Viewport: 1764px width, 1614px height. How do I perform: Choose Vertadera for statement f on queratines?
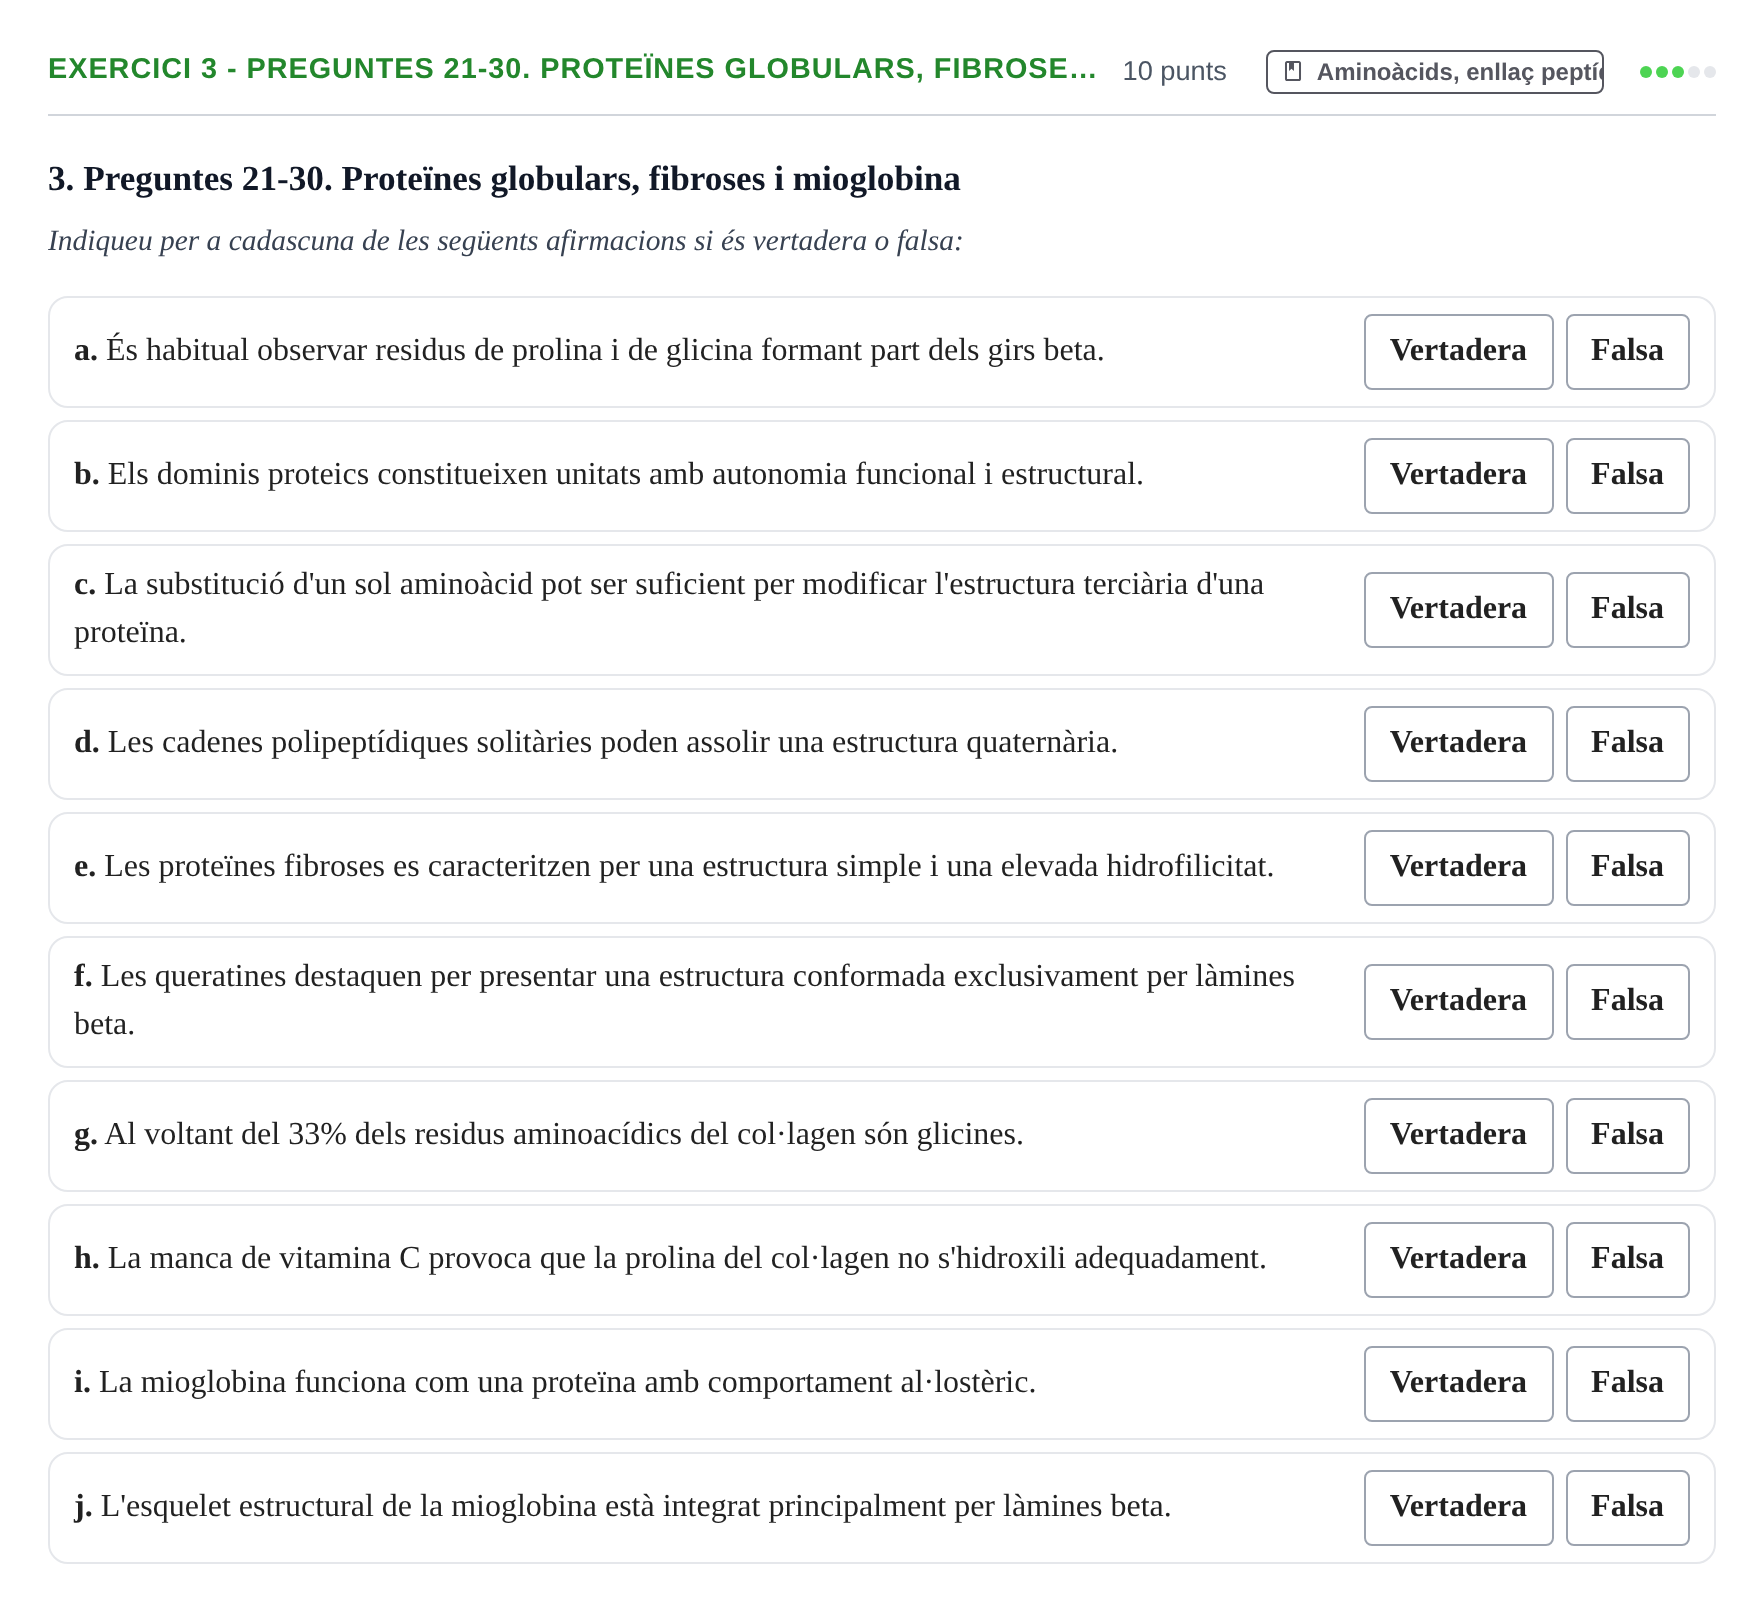(x=1458, y=1002)
